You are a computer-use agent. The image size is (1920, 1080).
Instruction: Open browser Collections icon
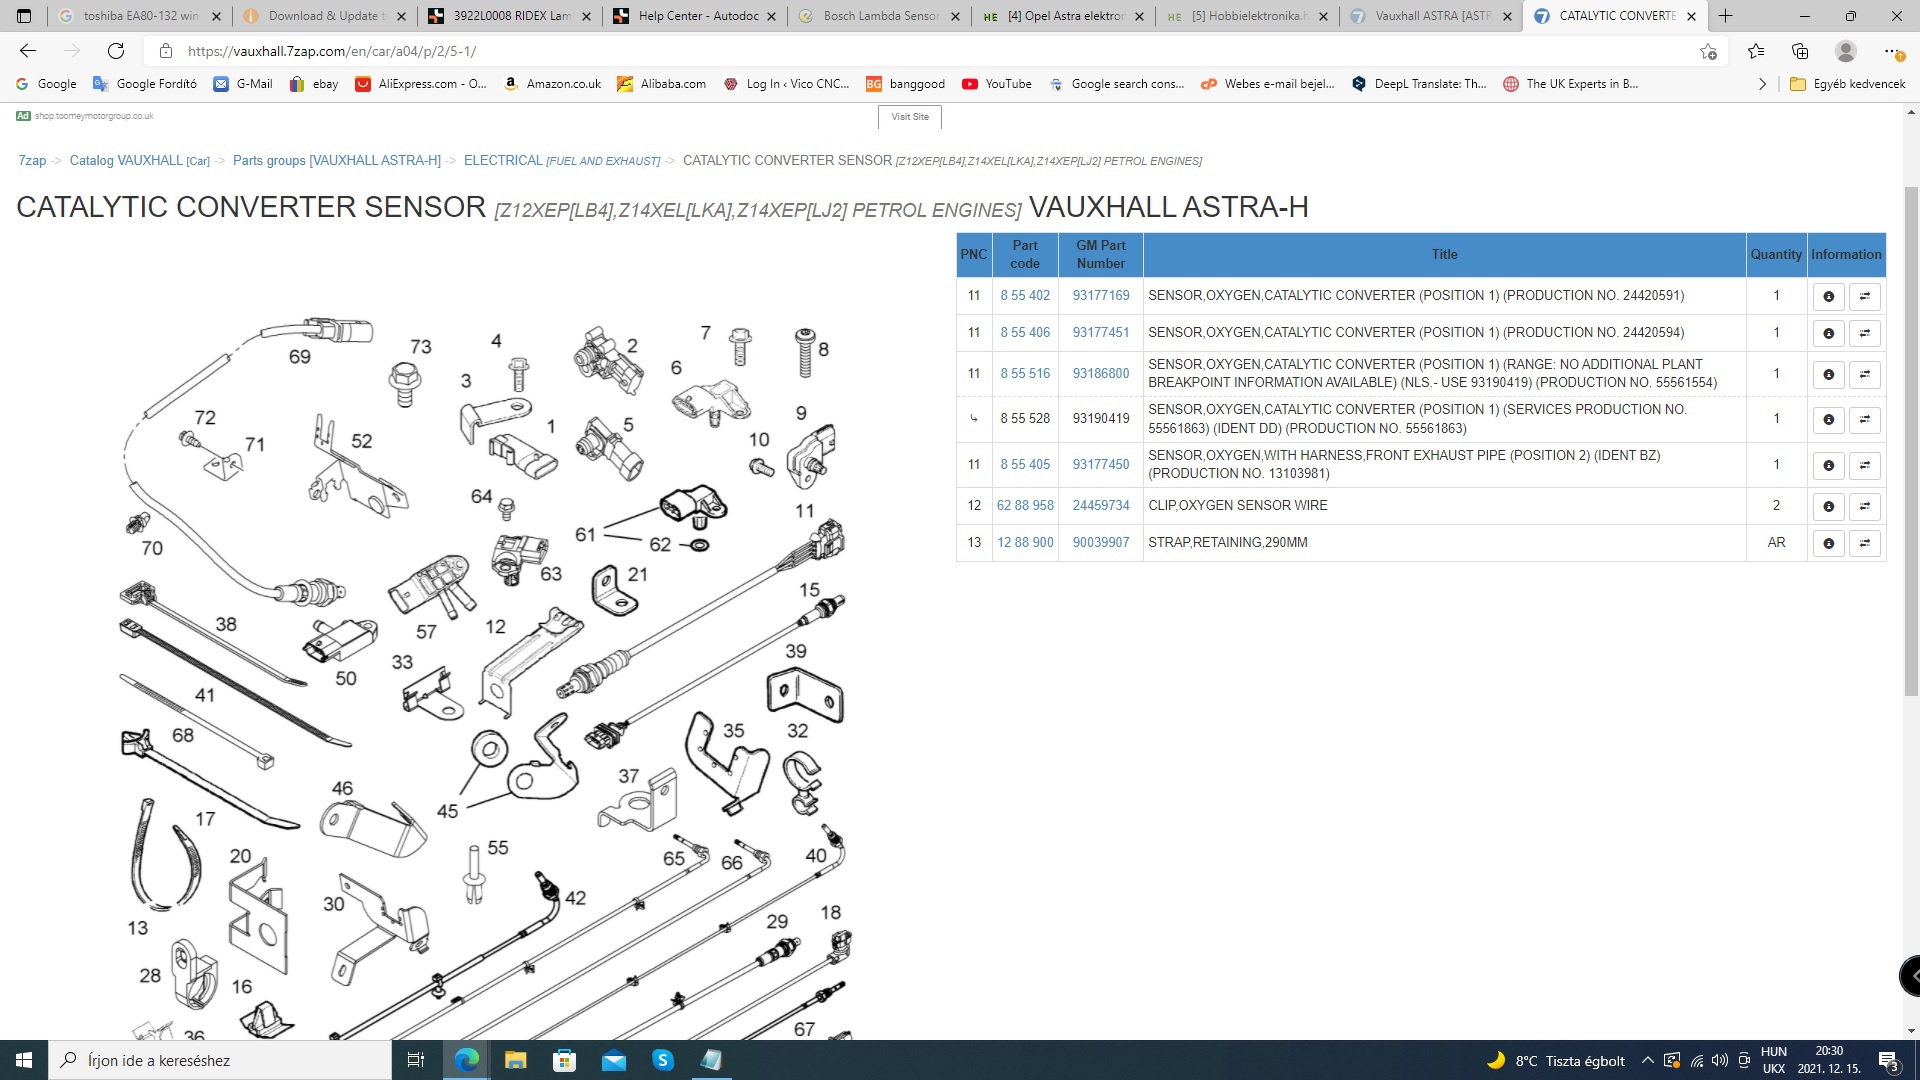[x=1800, y=51]
